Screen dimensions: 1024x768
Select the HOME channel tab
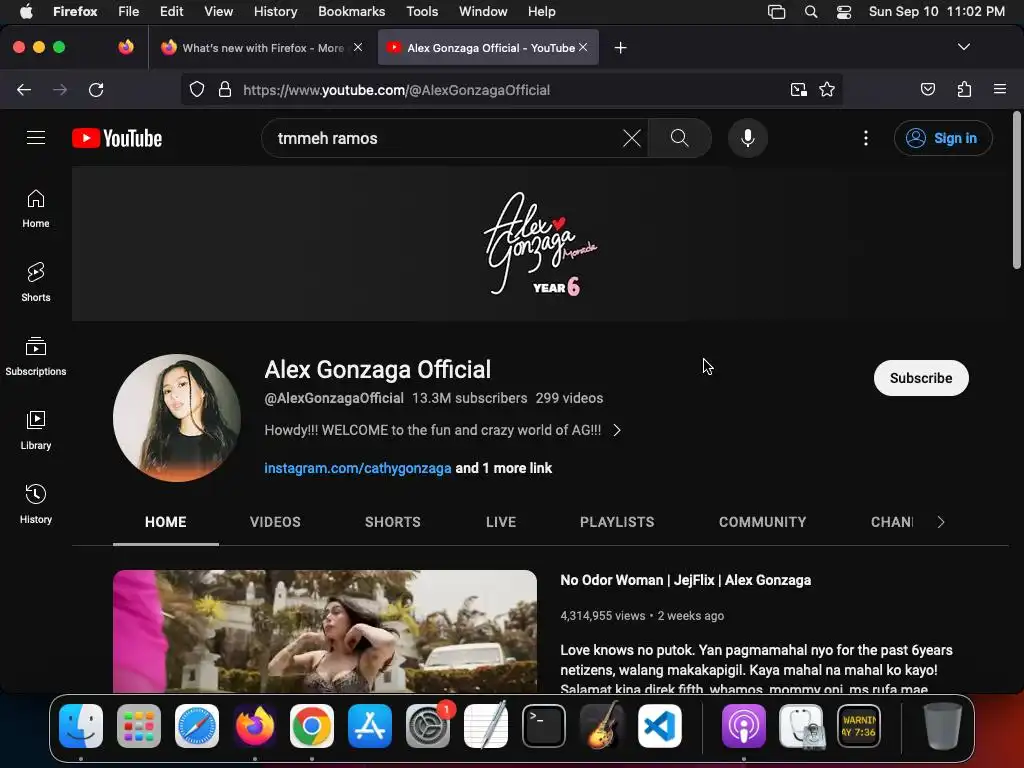tap(166, 522)
